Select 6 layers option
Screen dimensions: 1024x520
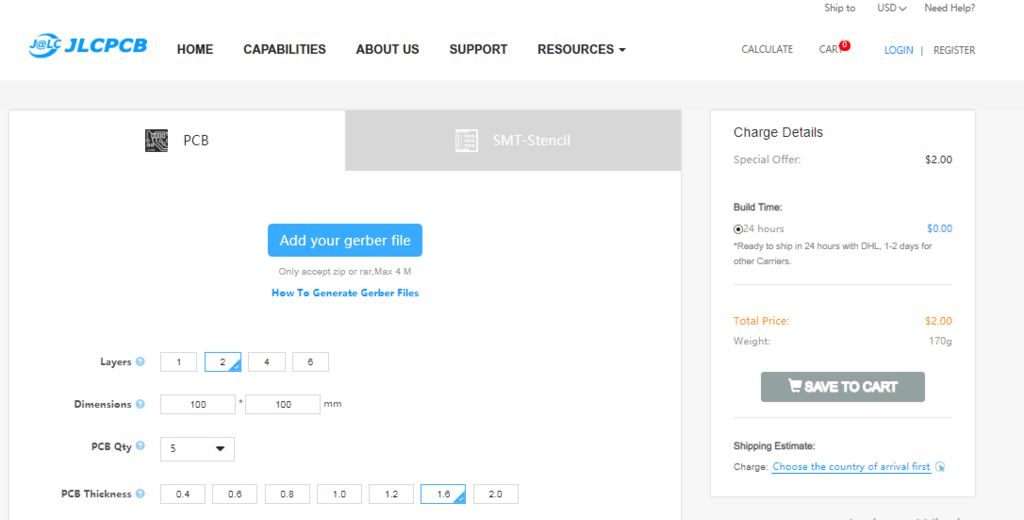[x=310, y=362]
